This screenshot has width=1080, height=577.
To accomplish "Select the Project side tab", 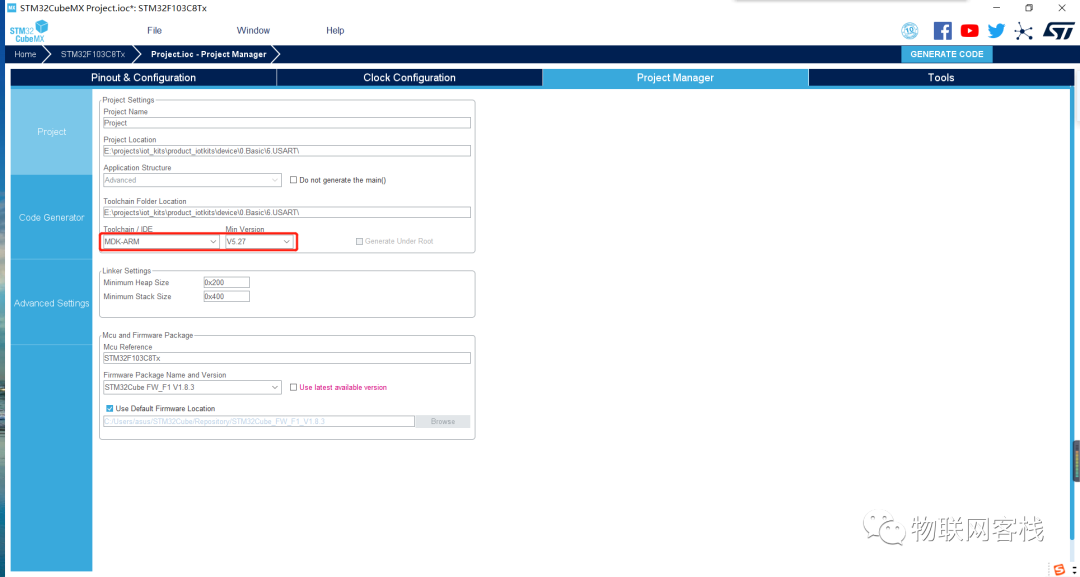I will [x=52, y=132].
